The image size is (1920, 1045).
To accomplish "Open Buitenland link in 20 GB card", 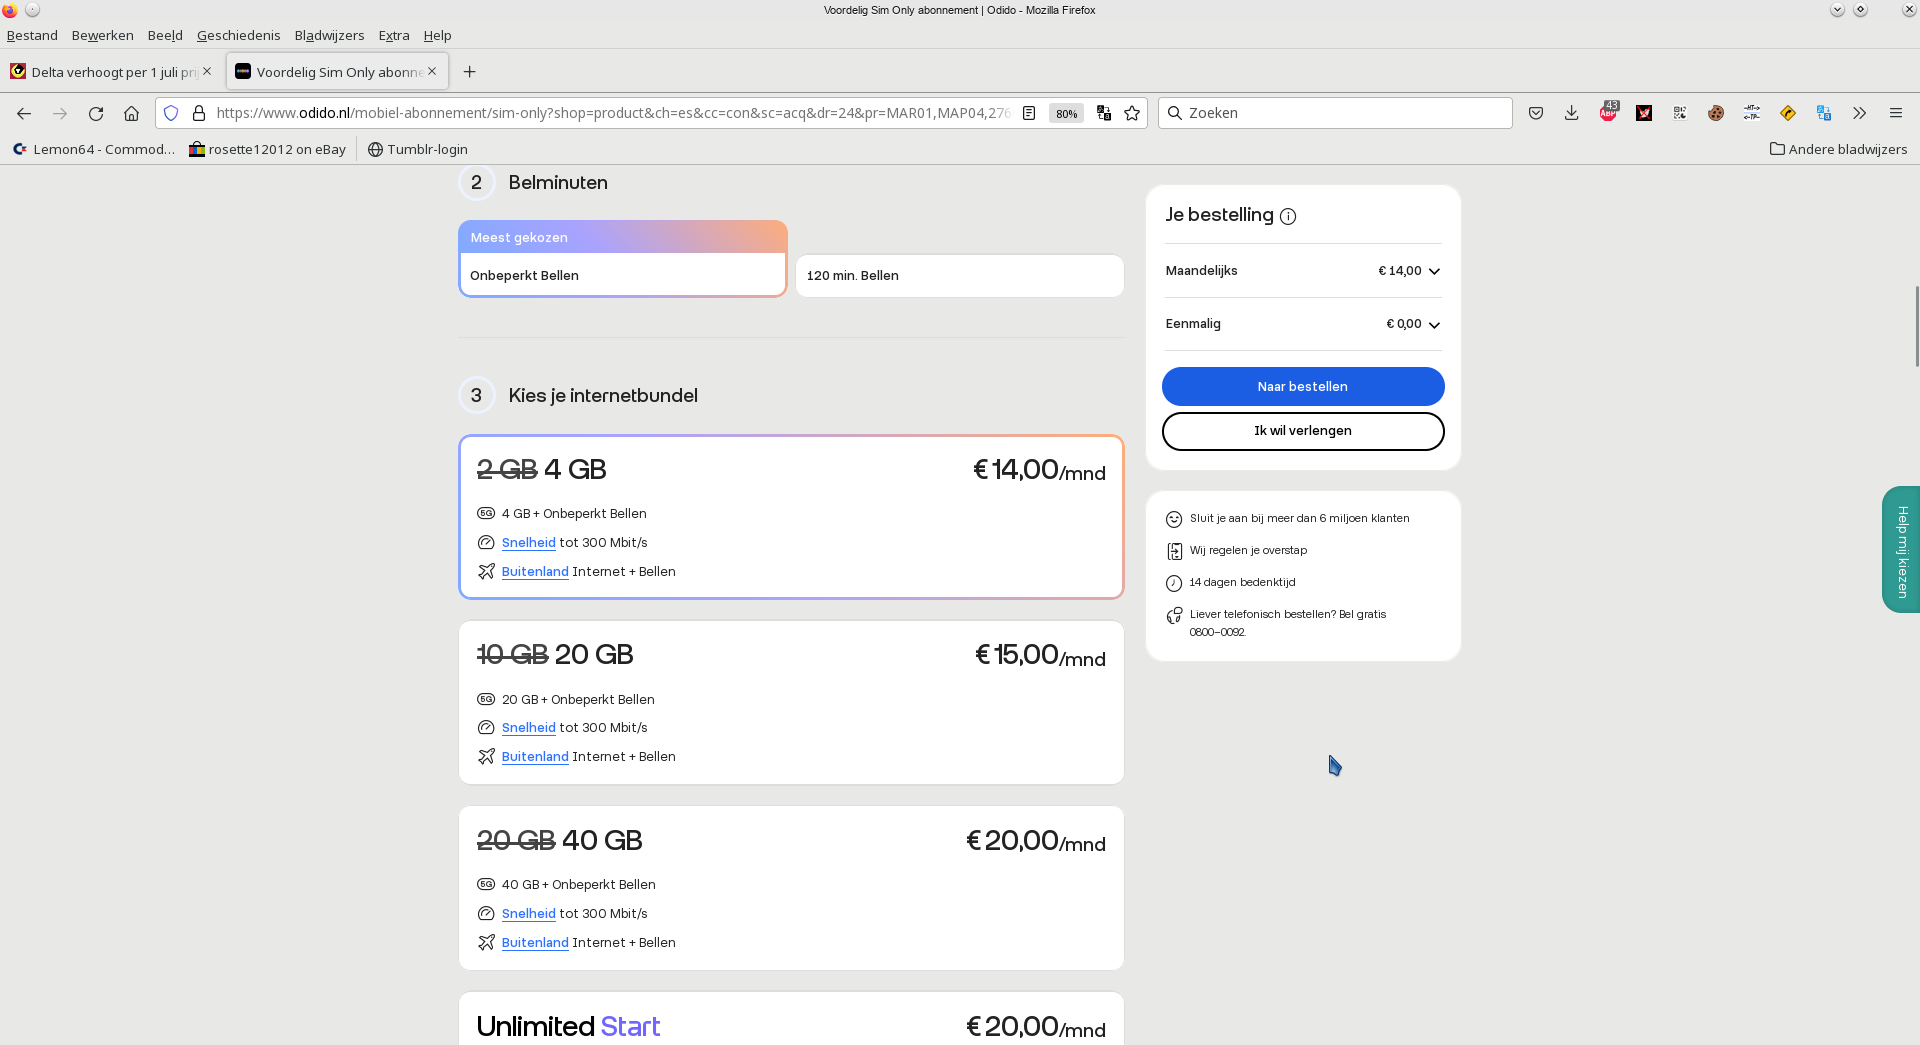I will point(535,756).
